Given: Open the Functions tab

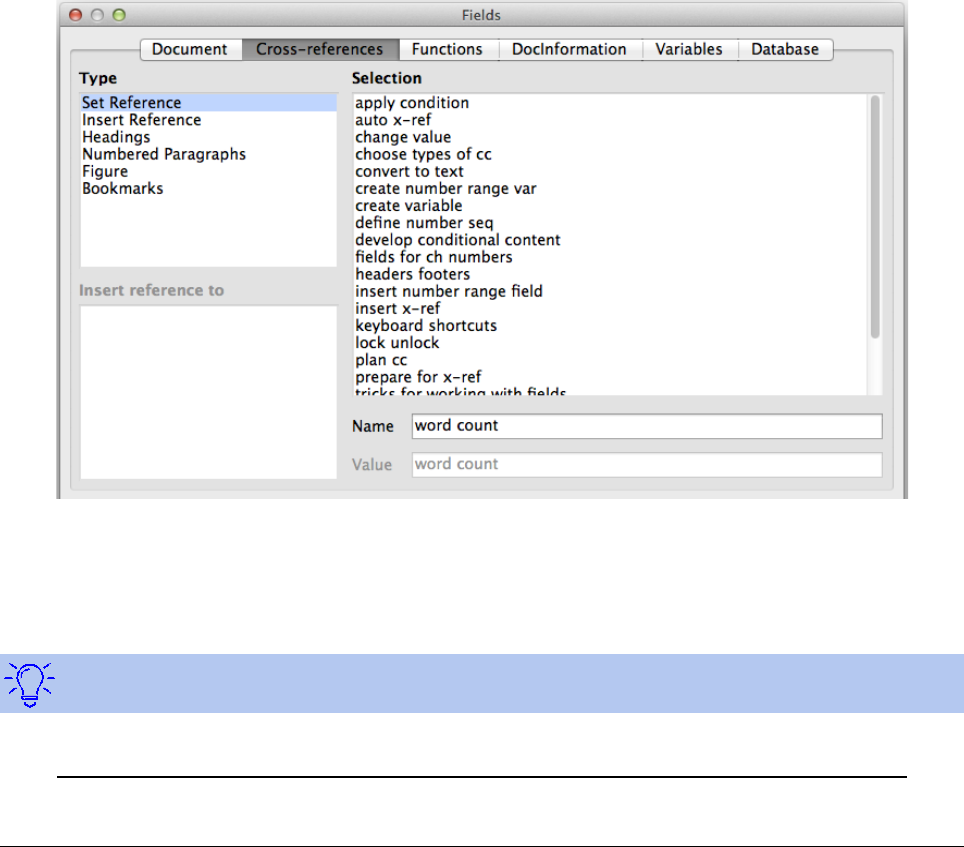Looking at the screenshot, I should 448,49.
